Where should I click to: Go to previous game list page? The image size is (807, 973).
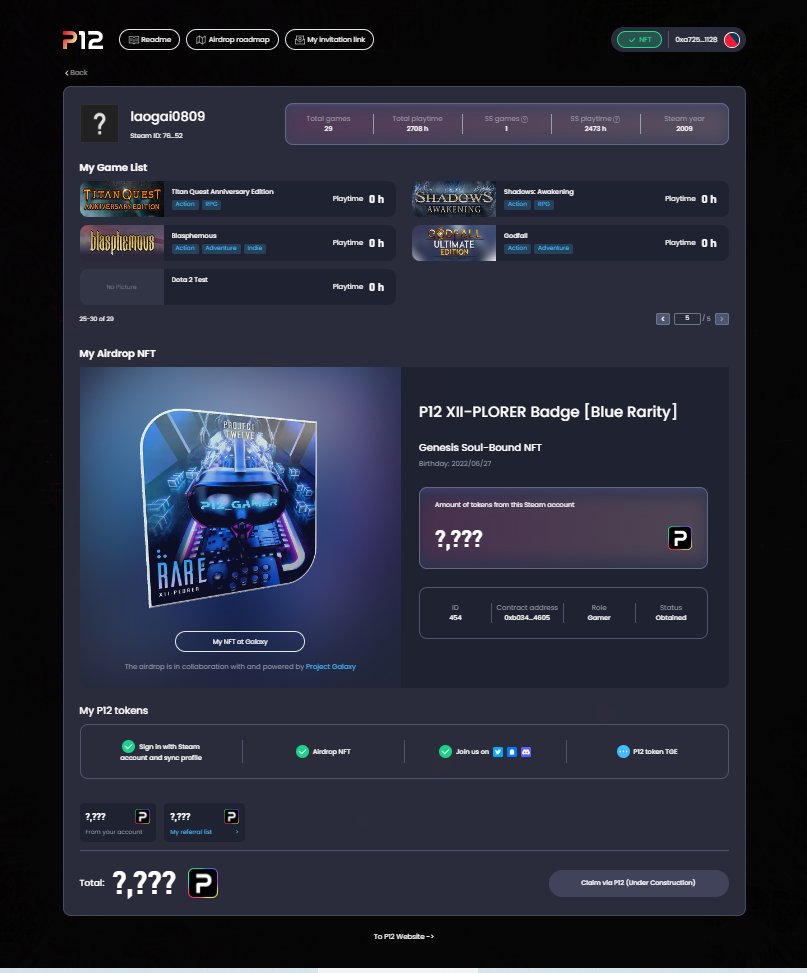[x=663, y=319]
